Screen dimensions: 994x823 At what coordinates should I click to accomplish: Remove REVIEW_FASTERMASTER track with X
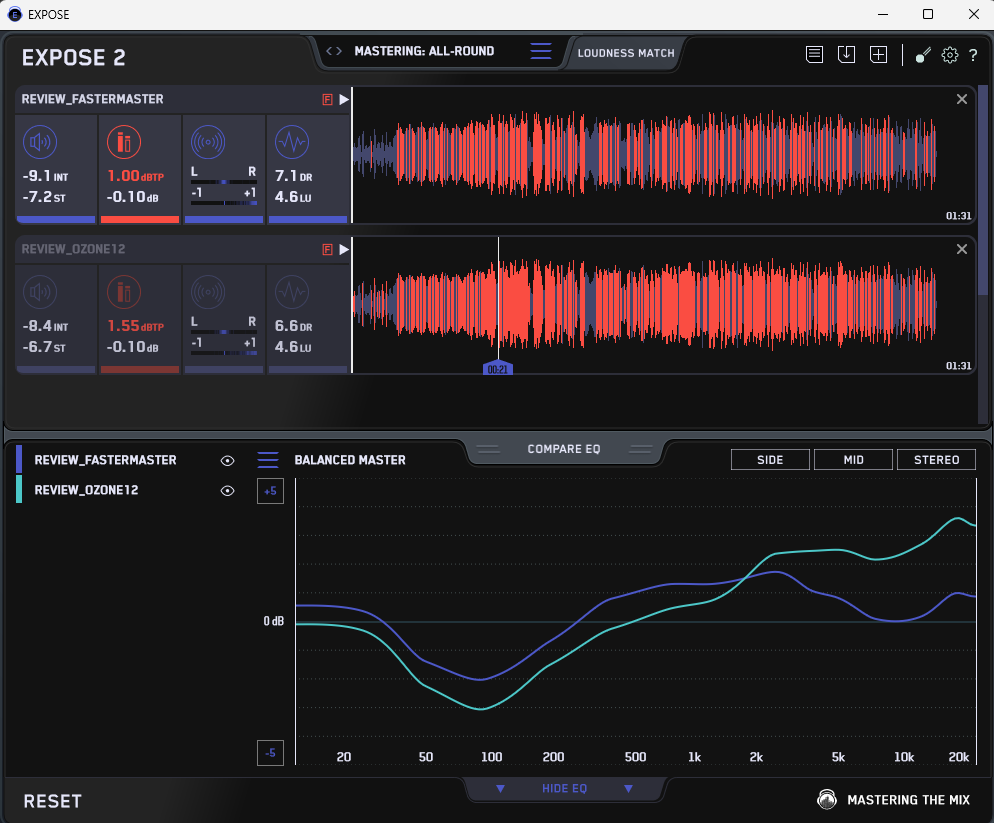tap(962, 99)
